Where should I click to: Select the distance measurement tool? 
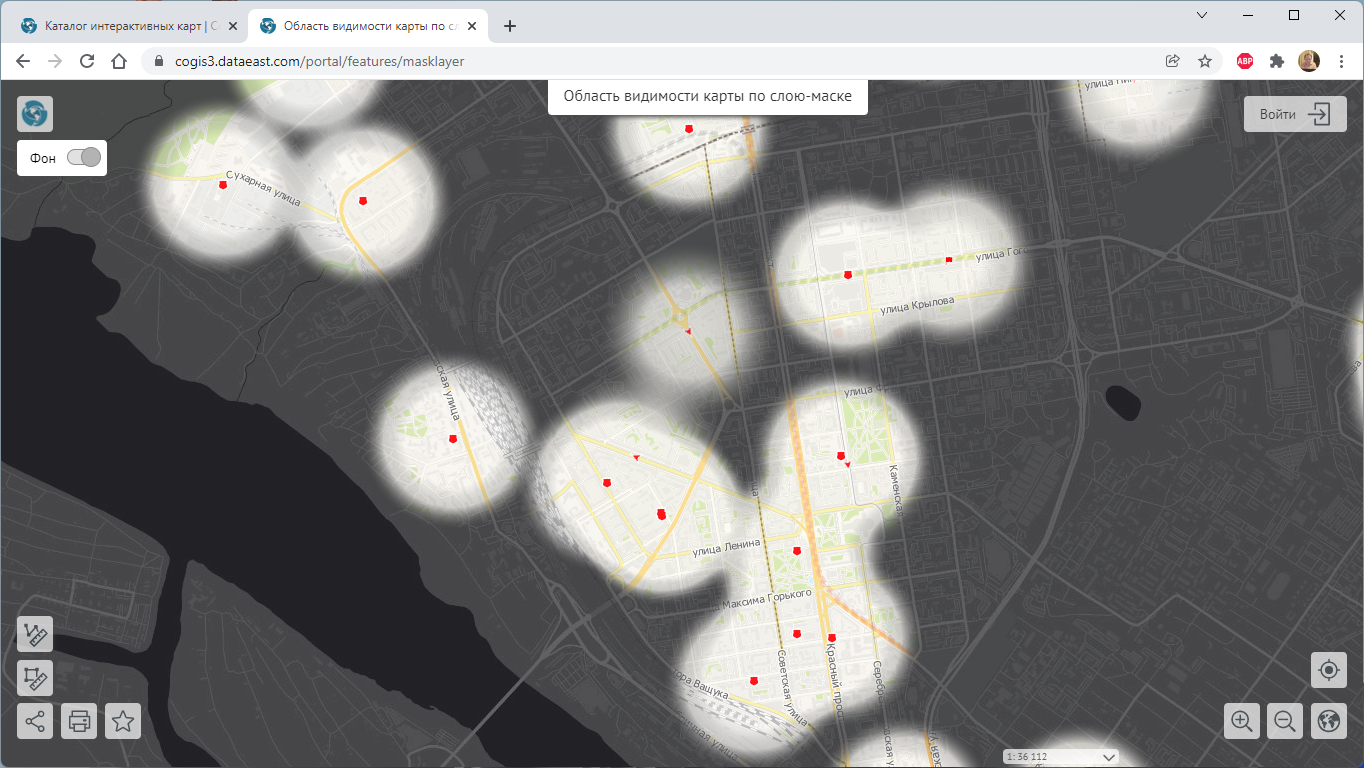point(35,634)
